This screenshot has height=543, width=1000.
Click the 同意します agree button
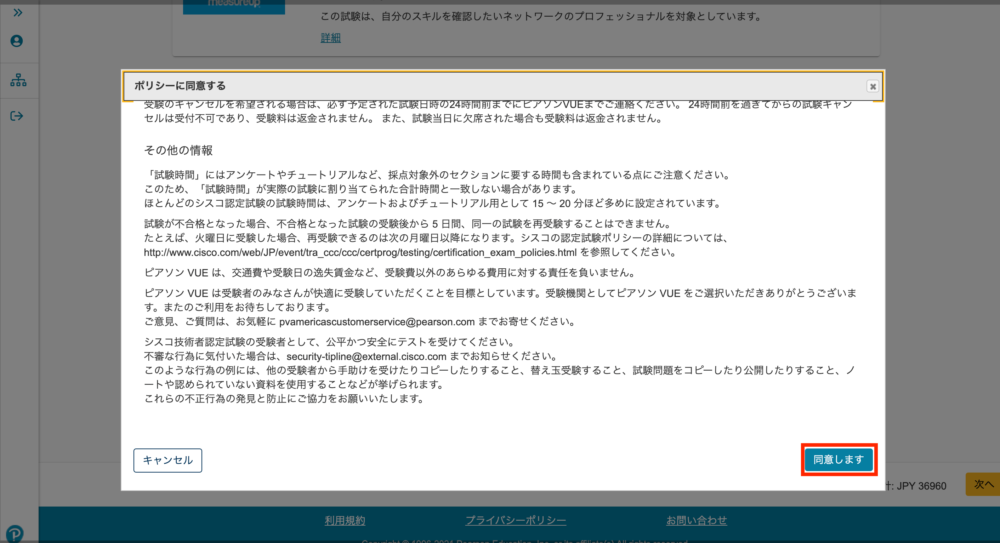pyautogui.click(x=839, y=459)
